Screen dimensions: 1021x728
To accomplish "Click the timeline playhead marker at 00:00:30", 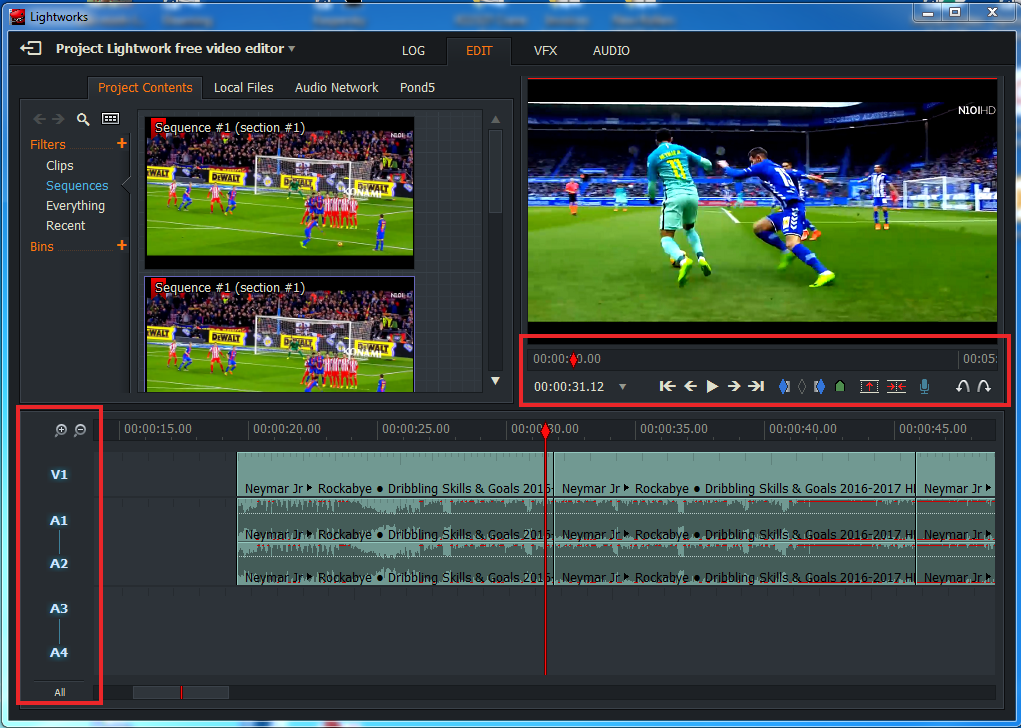I will pyautogui.click(x=546, y=429).
